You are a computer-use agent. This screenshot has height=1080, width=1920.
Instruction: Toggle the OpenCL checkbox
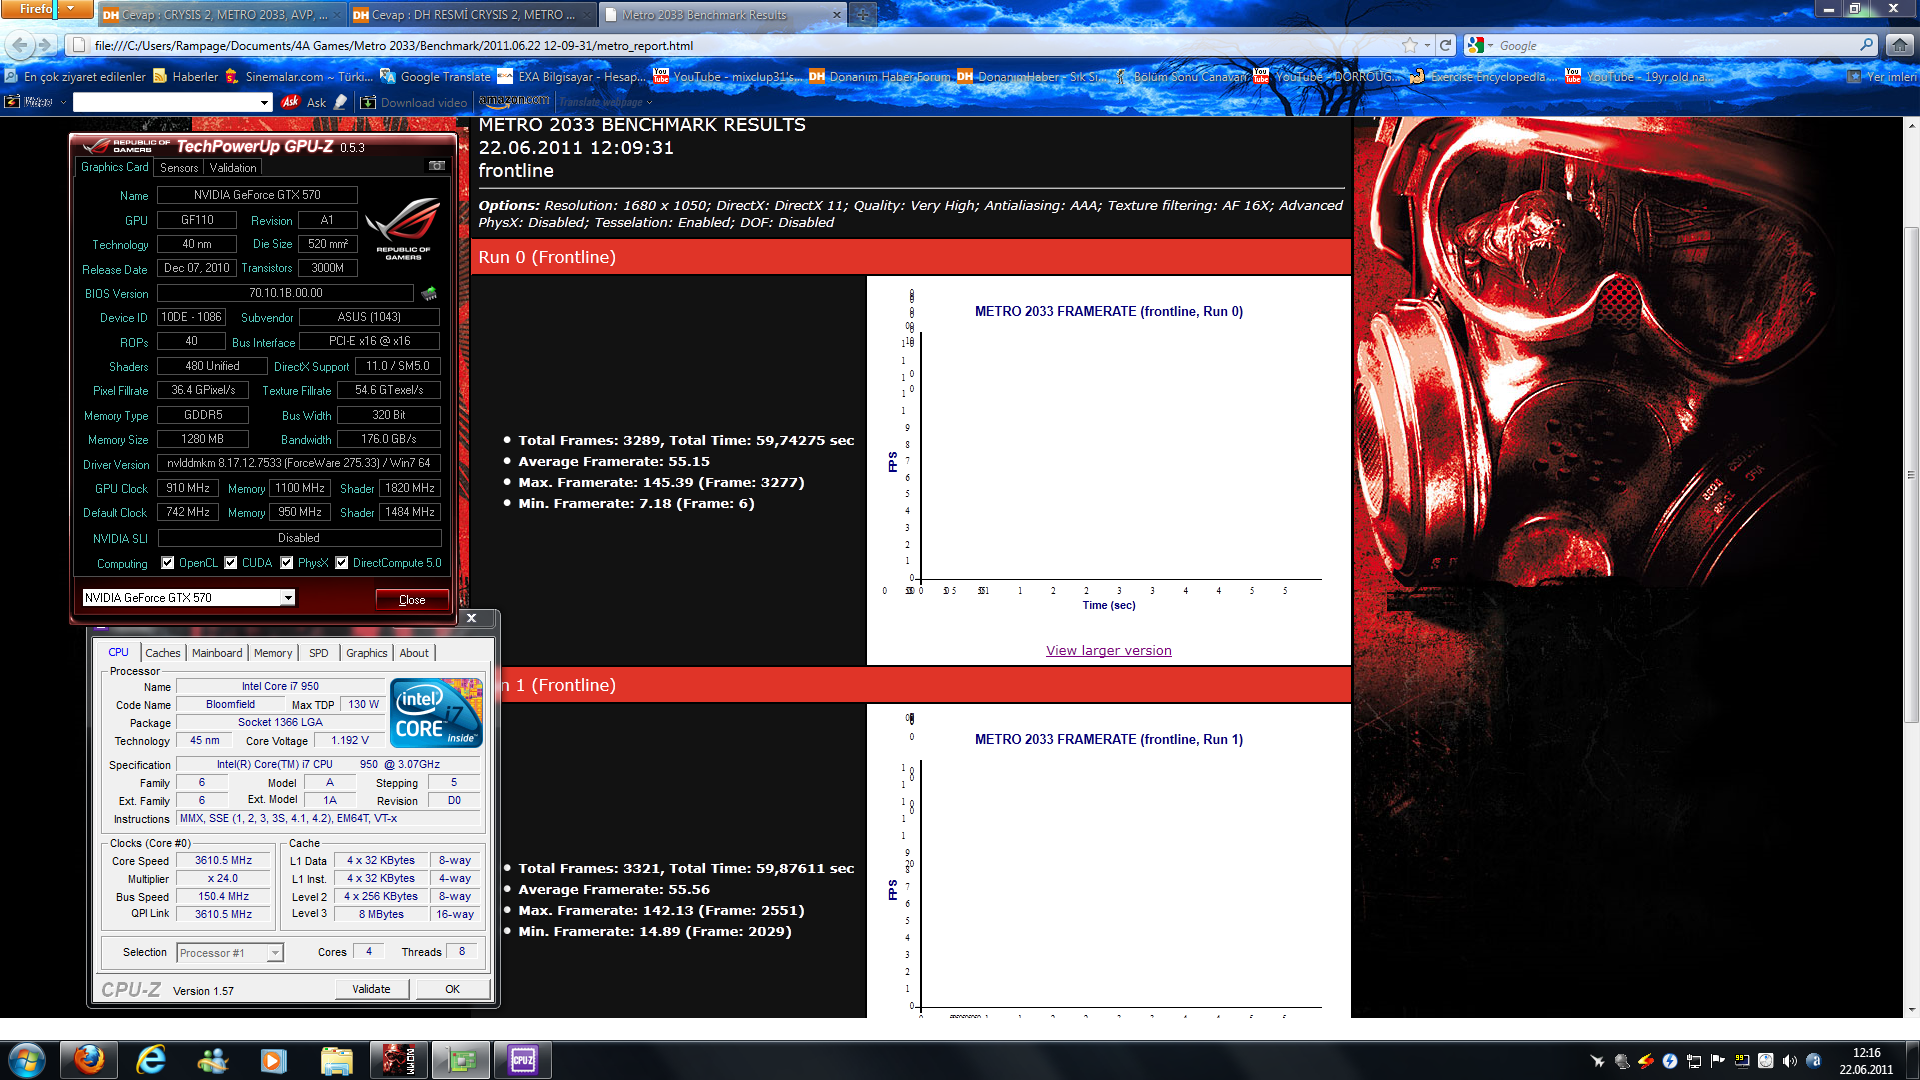click(x=168, y=563)
